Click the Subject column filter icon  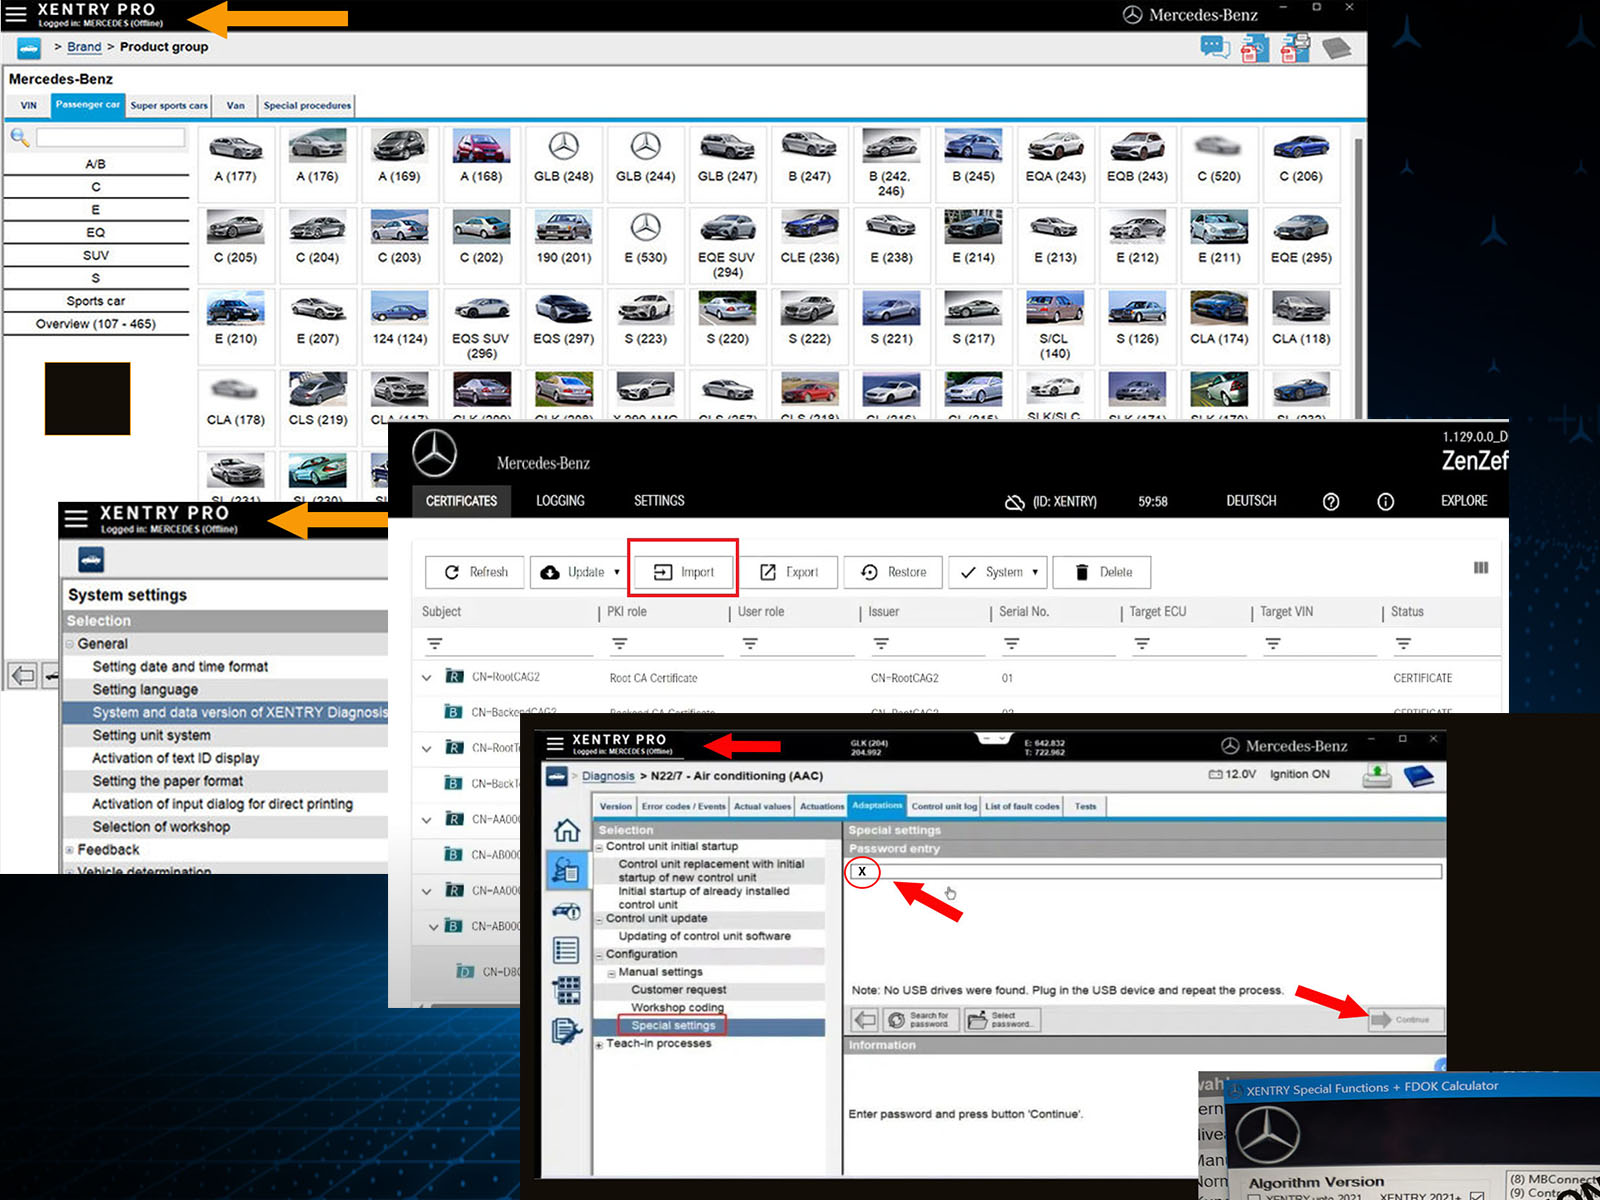click(x=434, y=644)
